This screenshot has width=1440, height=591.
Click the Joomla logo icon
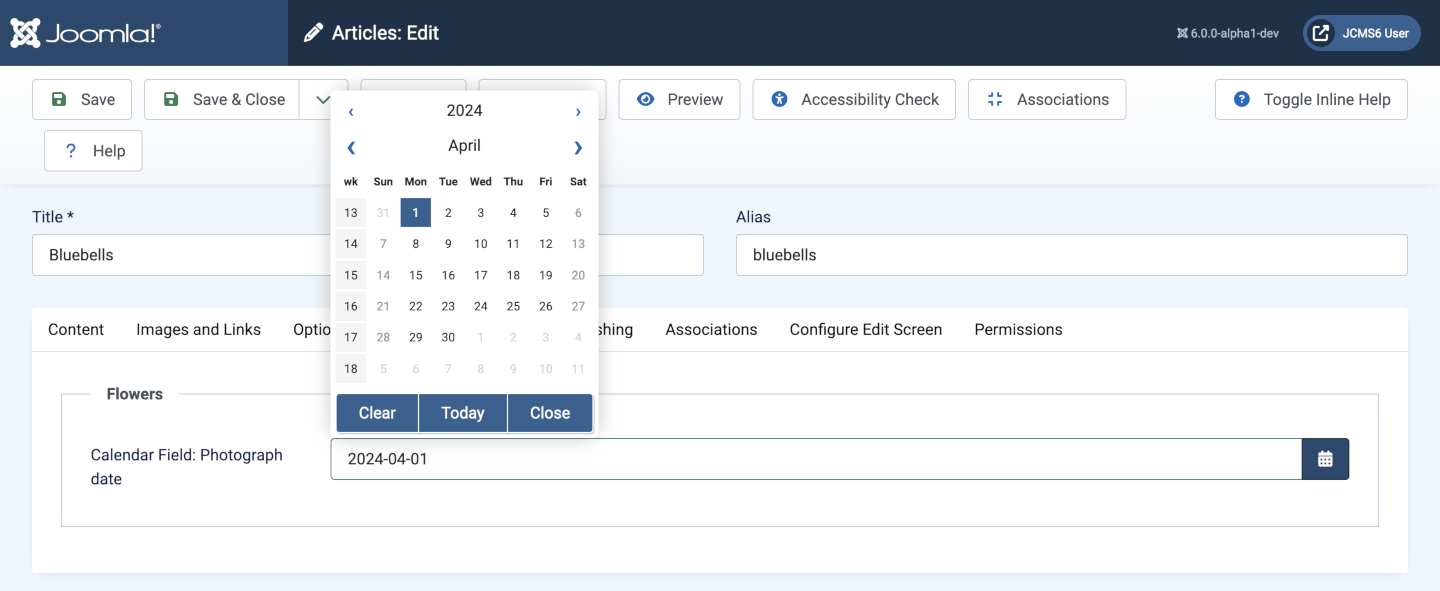pos(25,32)
